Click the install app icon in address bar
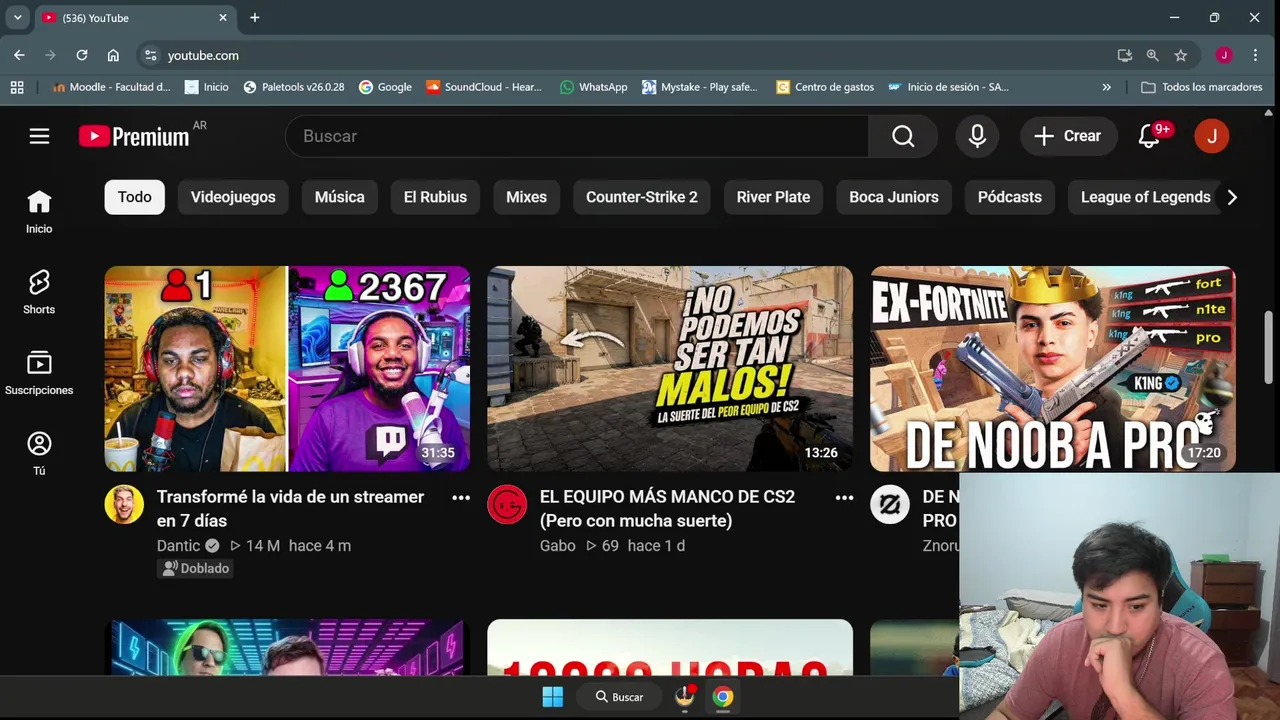Image resolution: width=1280 pixels, height=720 pixels. 1125,55
